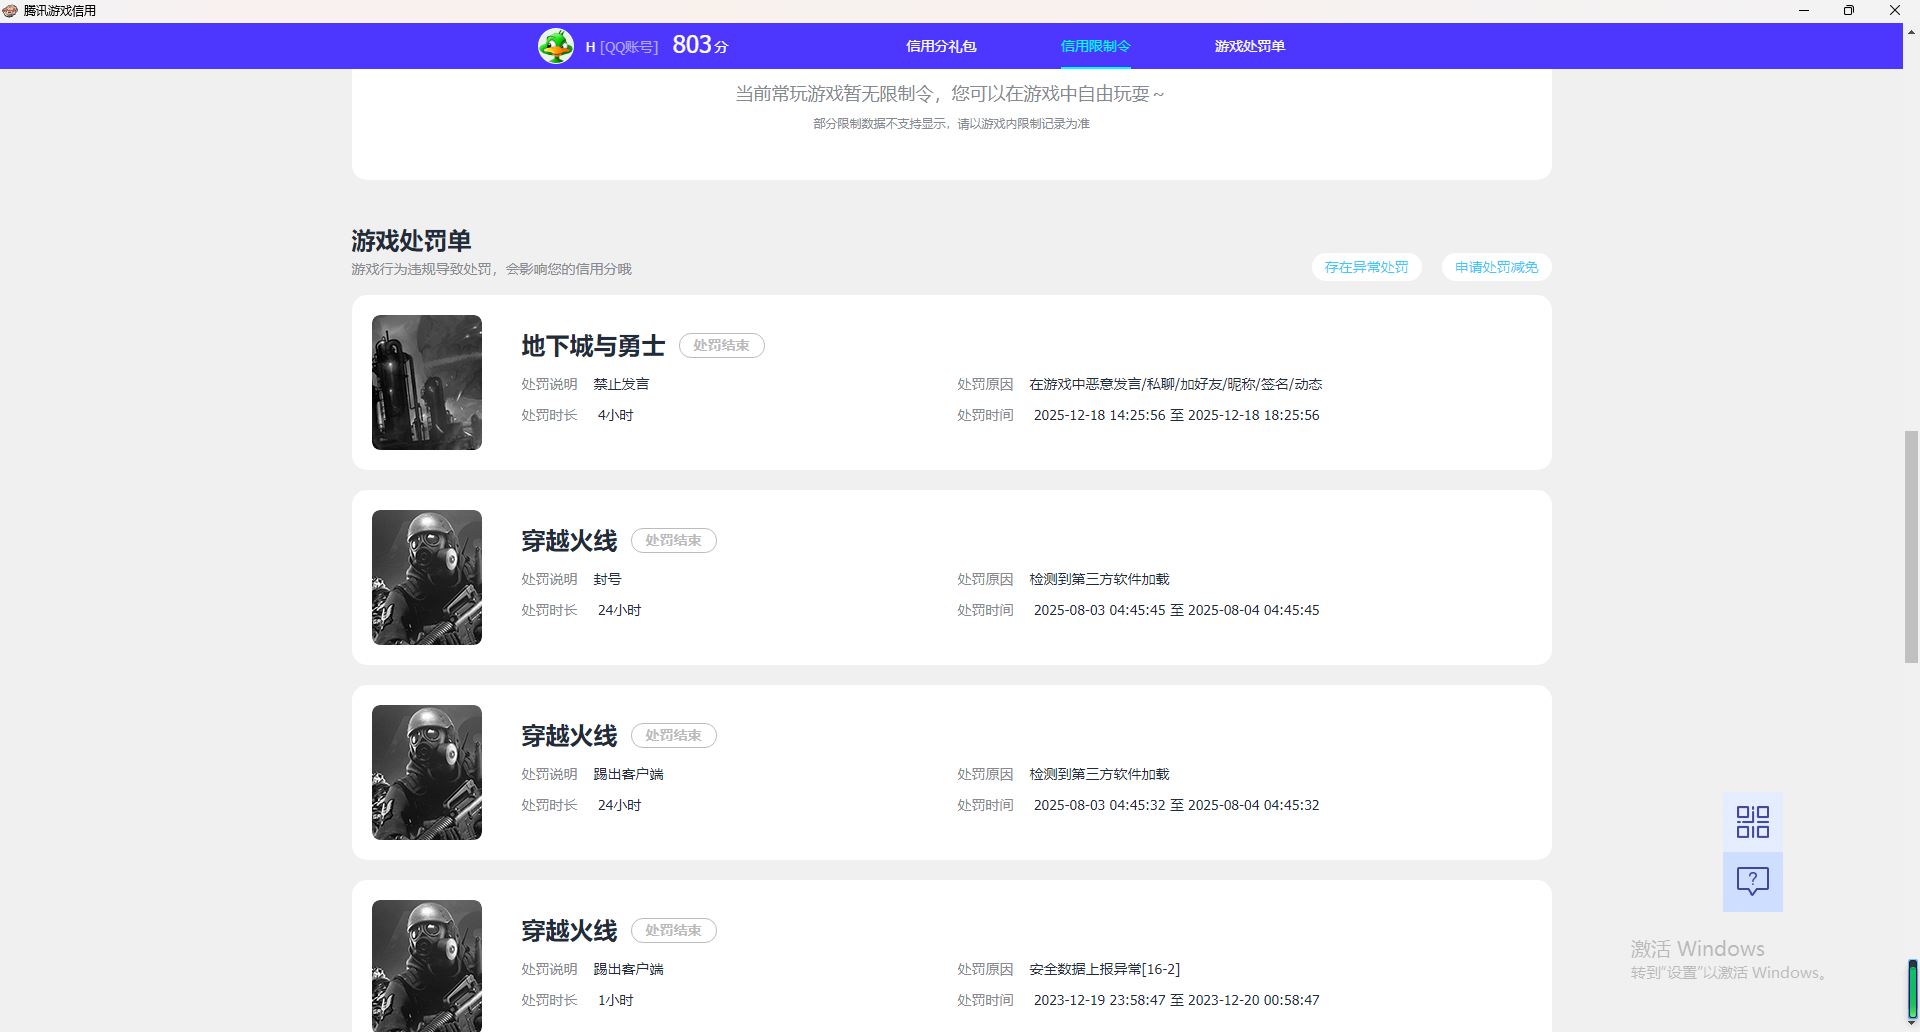Open the QR code floating icon
Viewport: 1920px width, 1032px height.
[x=1752, y=822]
